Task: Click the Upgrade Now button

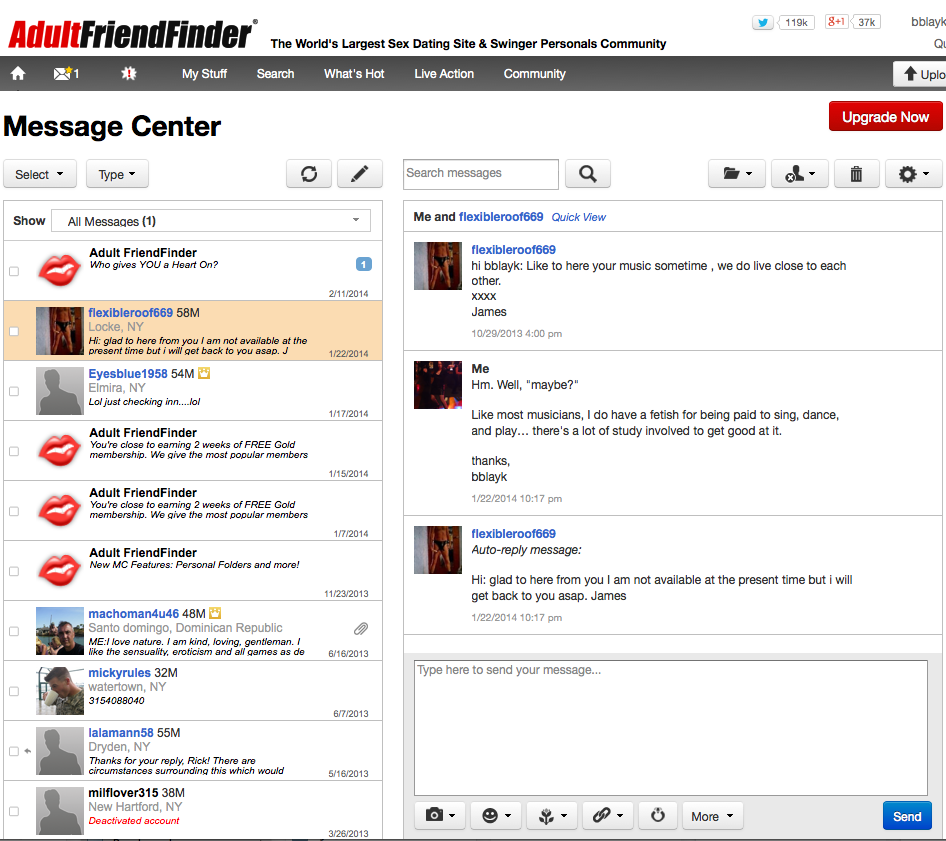Action: pyautogui.click(x=885, y=116)
